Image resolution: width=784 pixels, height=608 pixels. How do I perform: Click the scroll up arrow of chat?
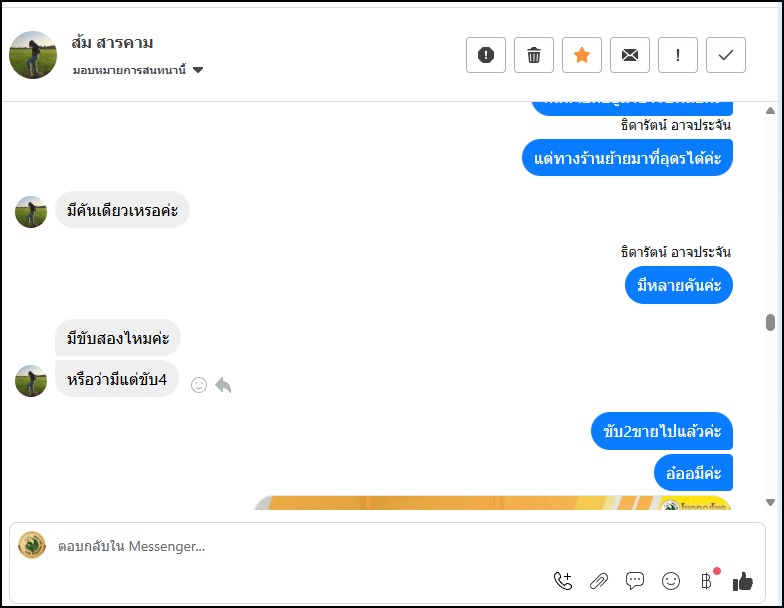(770, 110)
